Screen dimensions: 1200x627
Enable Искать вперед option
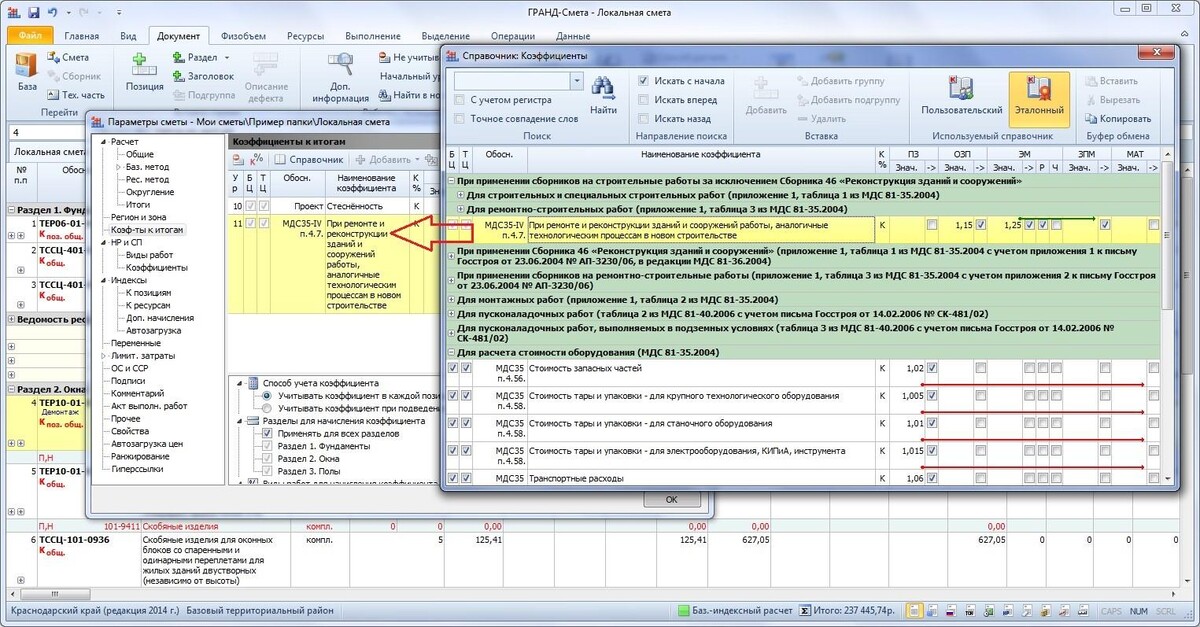click(644, 100)
